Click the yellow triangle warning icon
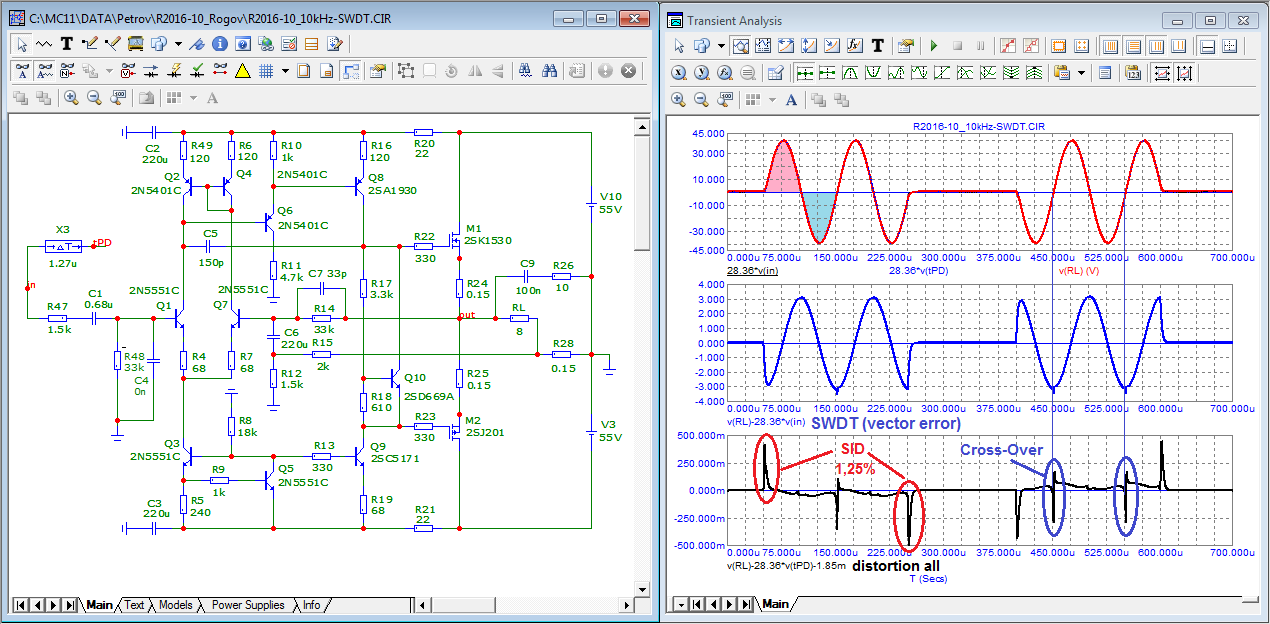This screenshot has width=1270, height=624. pos(242,71)
